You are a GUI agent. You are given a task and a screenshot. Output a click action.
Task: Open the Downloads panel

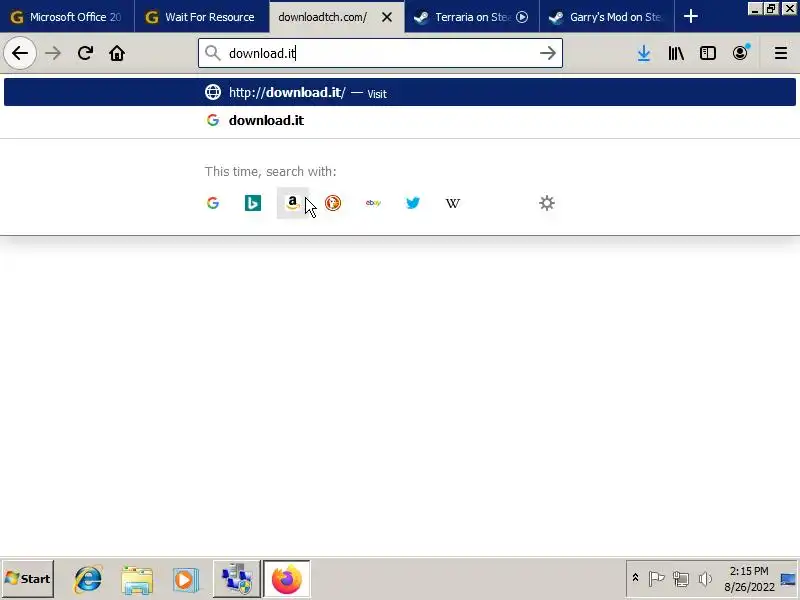pyautogui.click(x=644, y=53)
